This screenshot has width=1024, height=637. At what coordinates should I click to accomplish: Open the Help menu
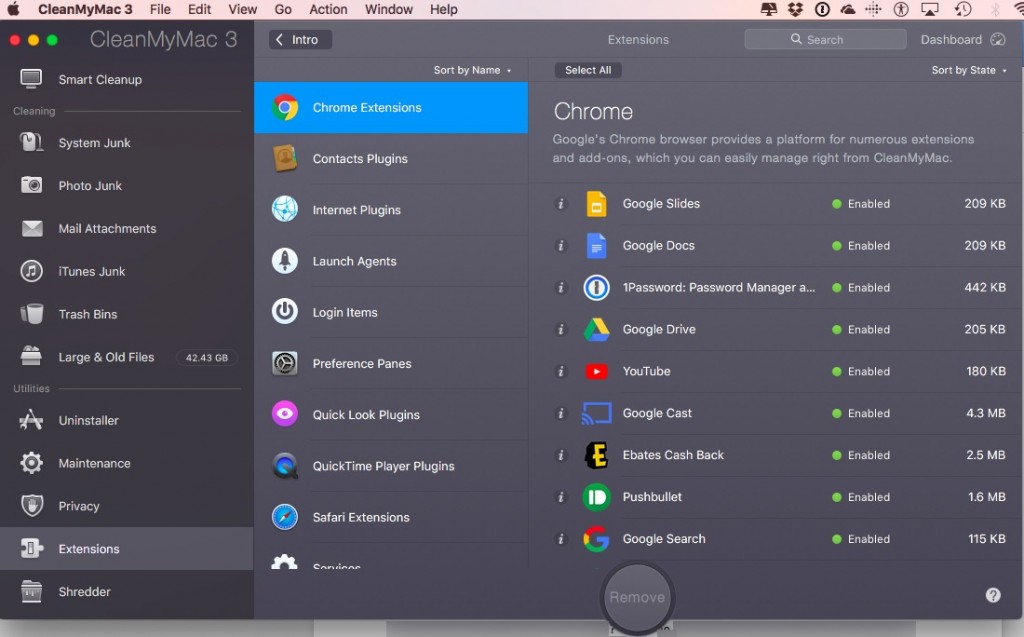coord(443,9)
